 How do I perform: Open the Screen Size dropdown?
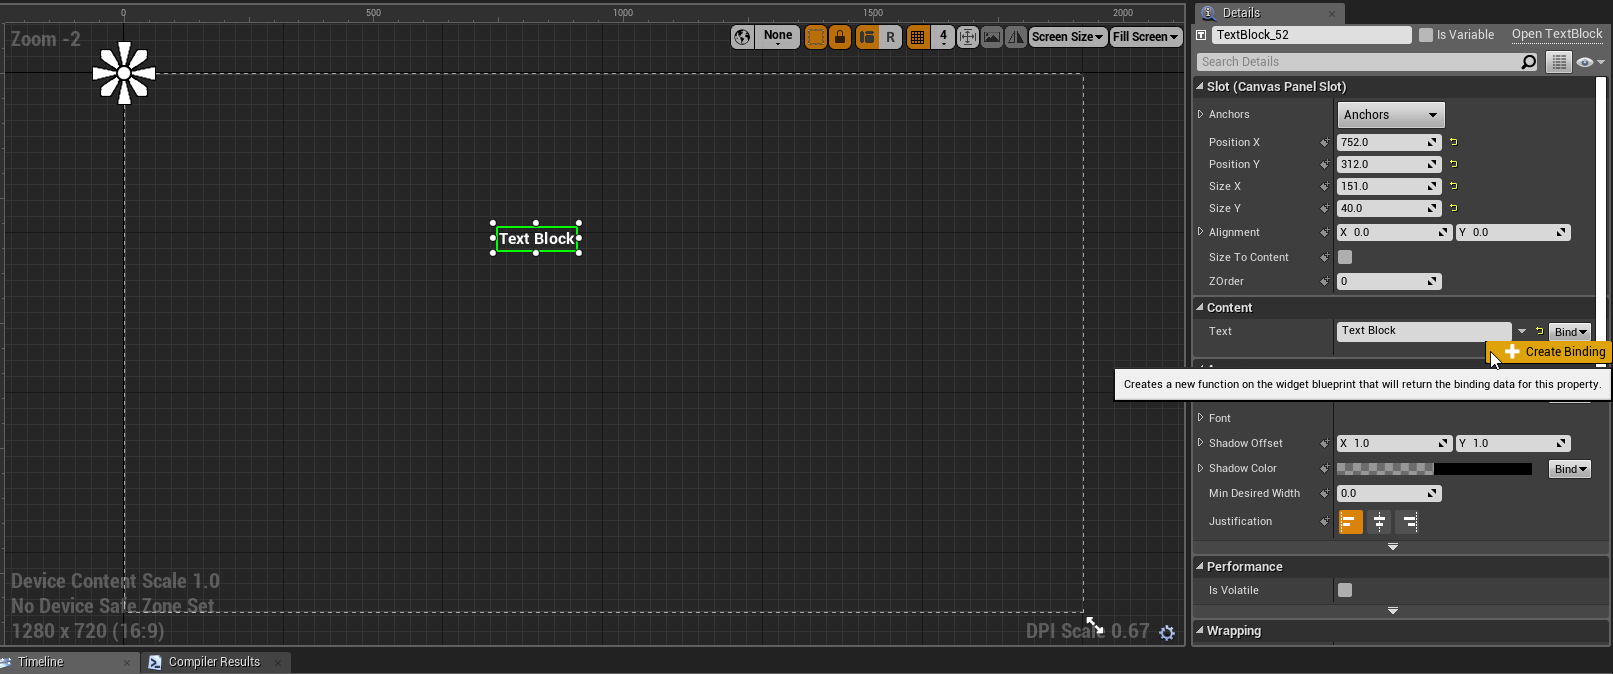(1067, 37)
